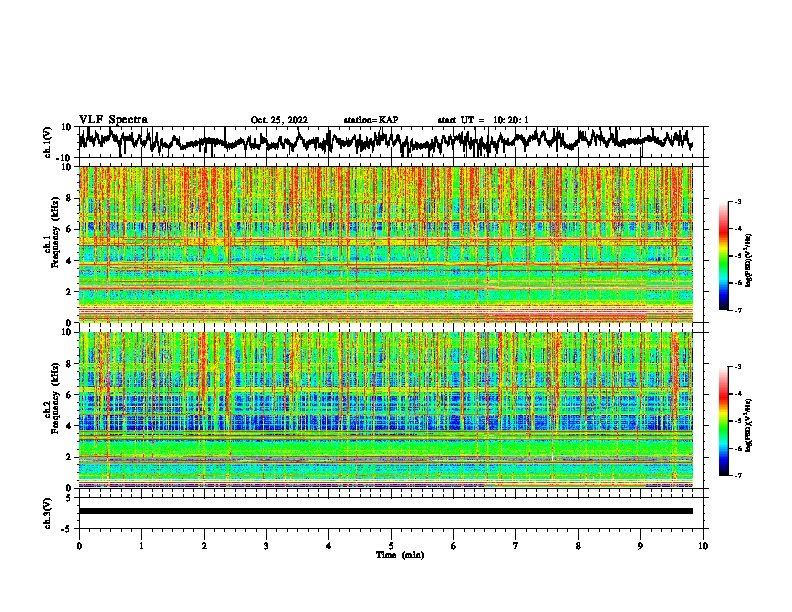The width and height of the screenshot is (792, 612).
Task: Click inside the ch.2 spectrogram panel
Action: click(385, 410)
